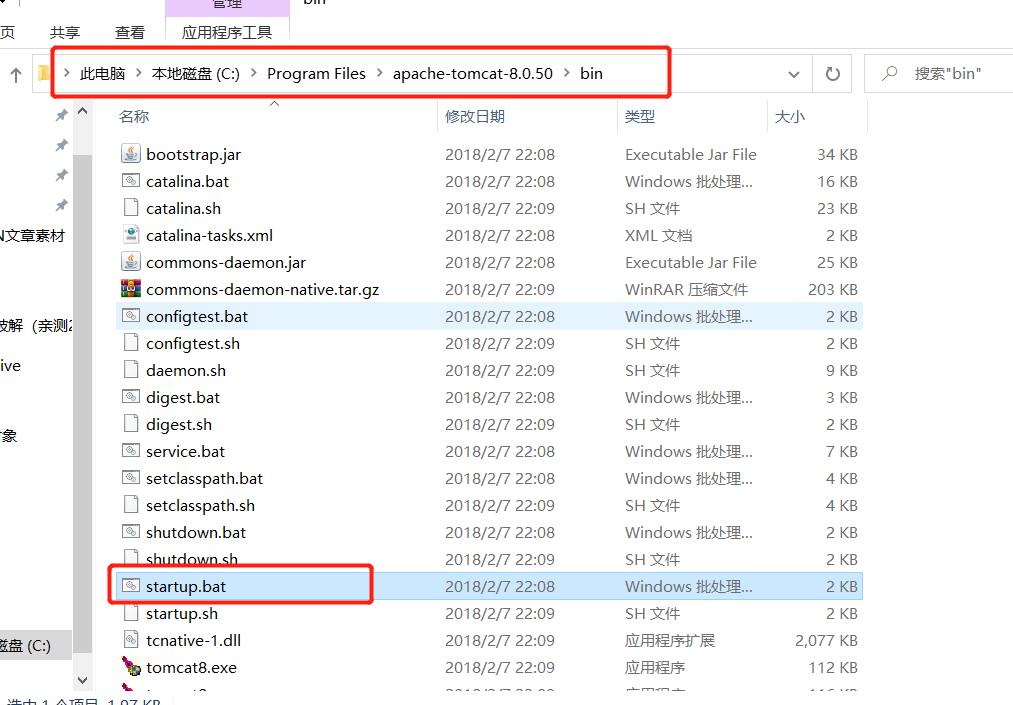
Task: Click the setclasspath.bat file icon
Action: [x=131, y=478]
